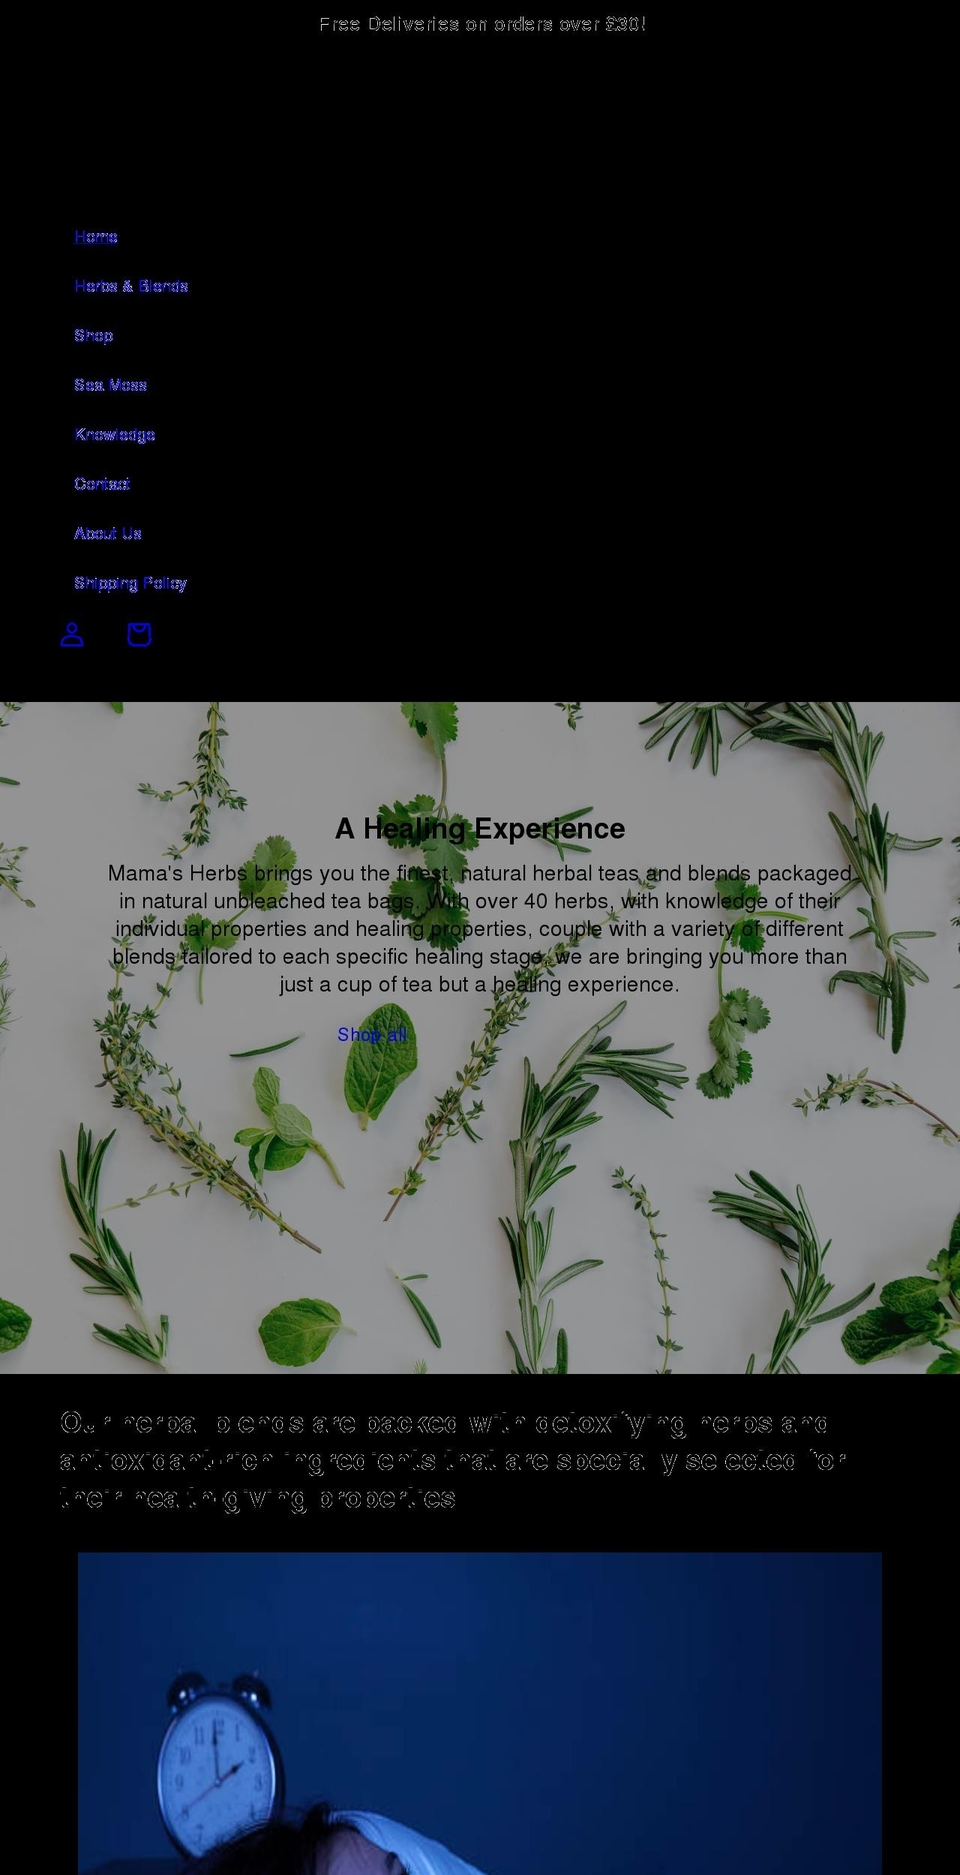Click the Mama's Herbs description paragraph
960x1875 pixels.
[480, 929]
